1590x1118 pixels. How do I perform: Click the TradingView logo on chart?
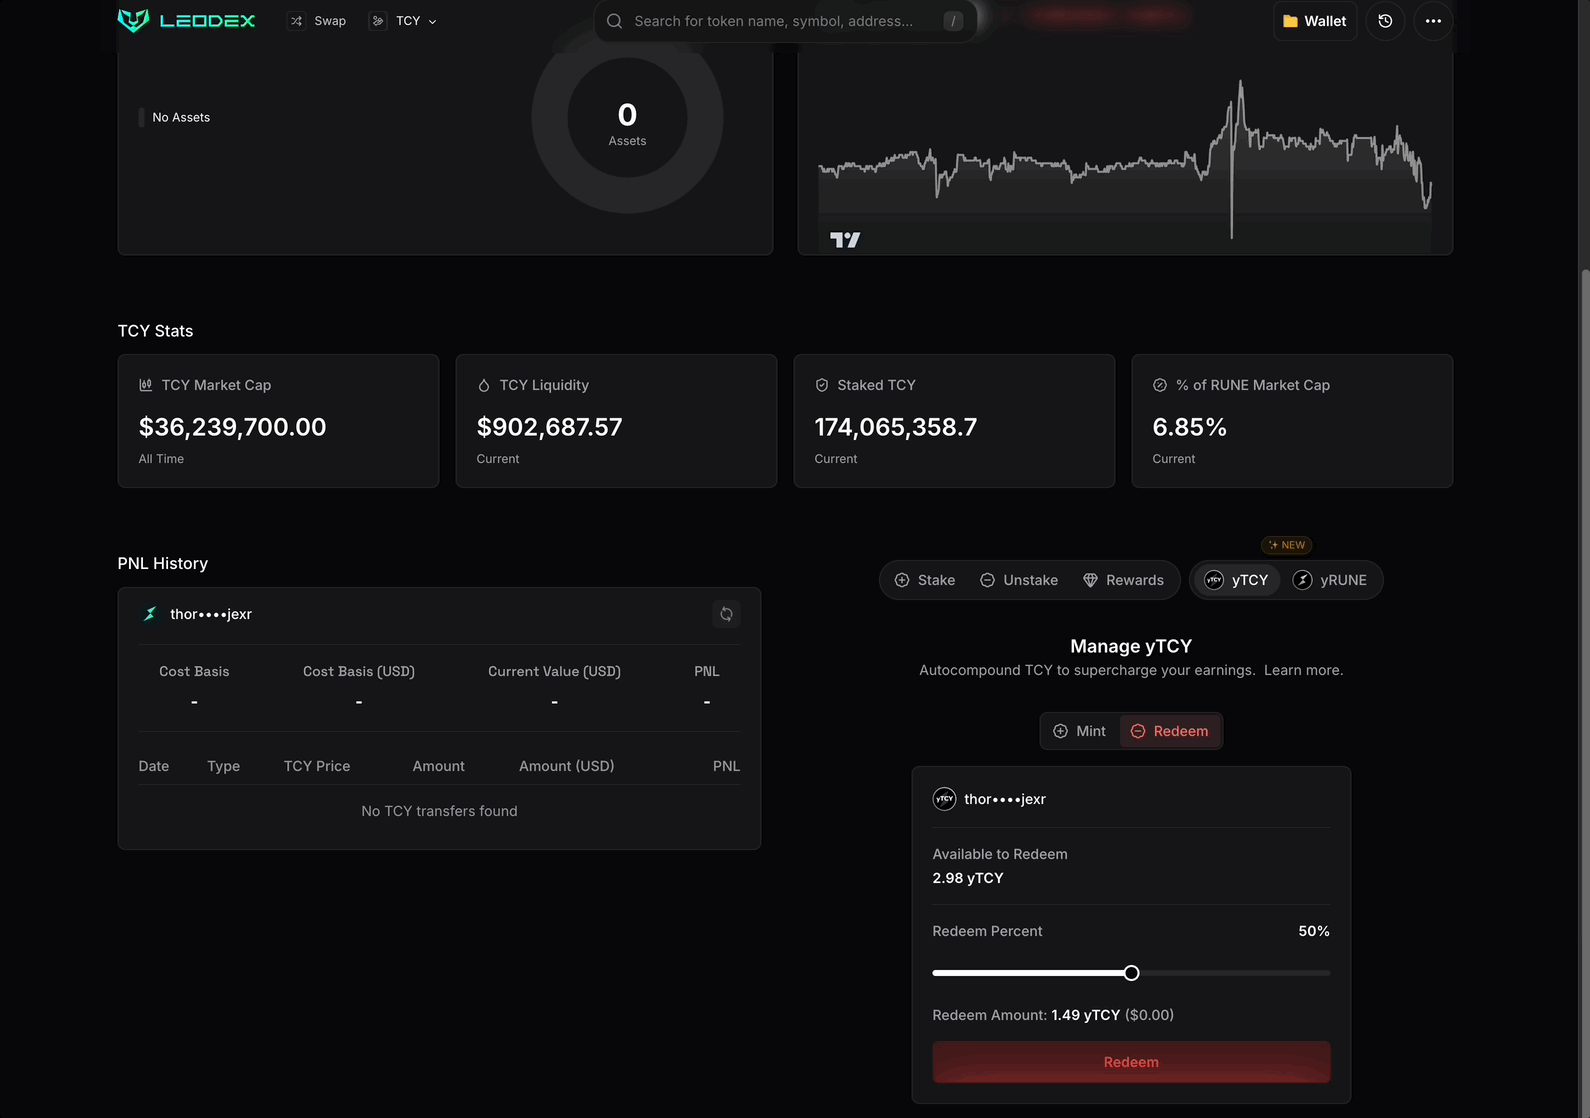(845, 240)
